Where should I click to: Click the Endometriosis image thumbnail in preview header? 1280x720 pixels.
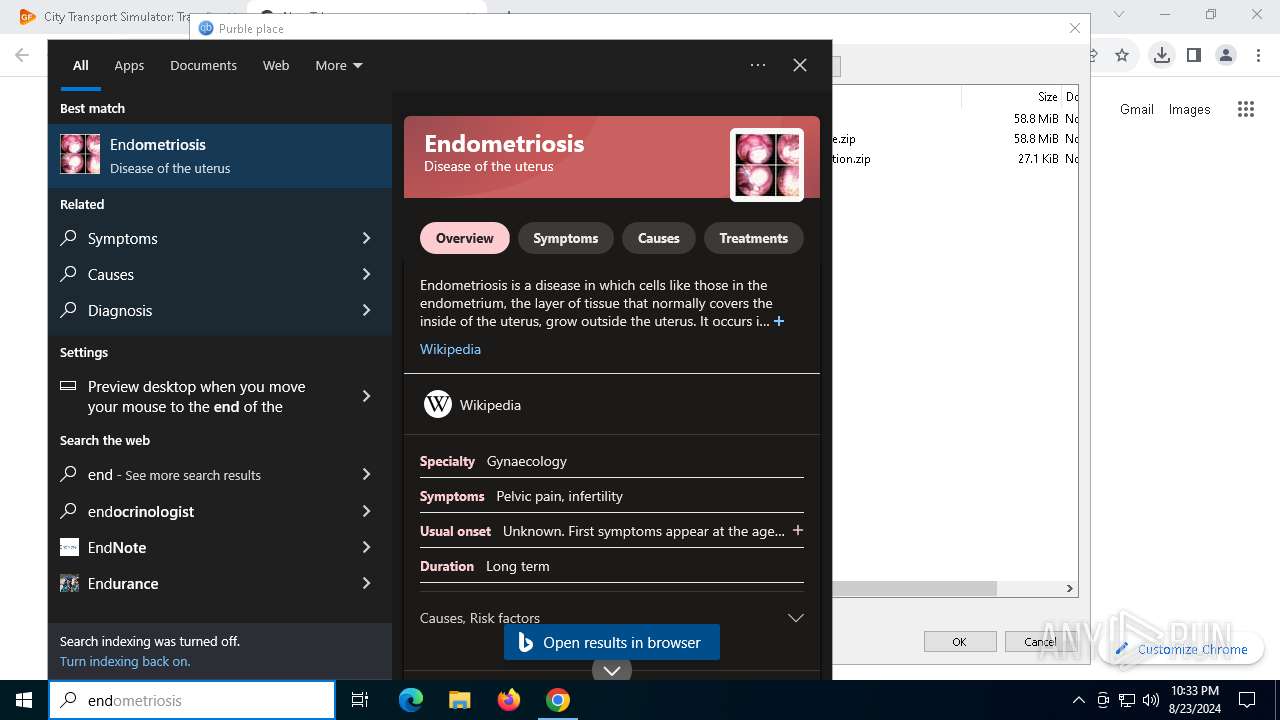pyautogui.click(x=767, y=165)
